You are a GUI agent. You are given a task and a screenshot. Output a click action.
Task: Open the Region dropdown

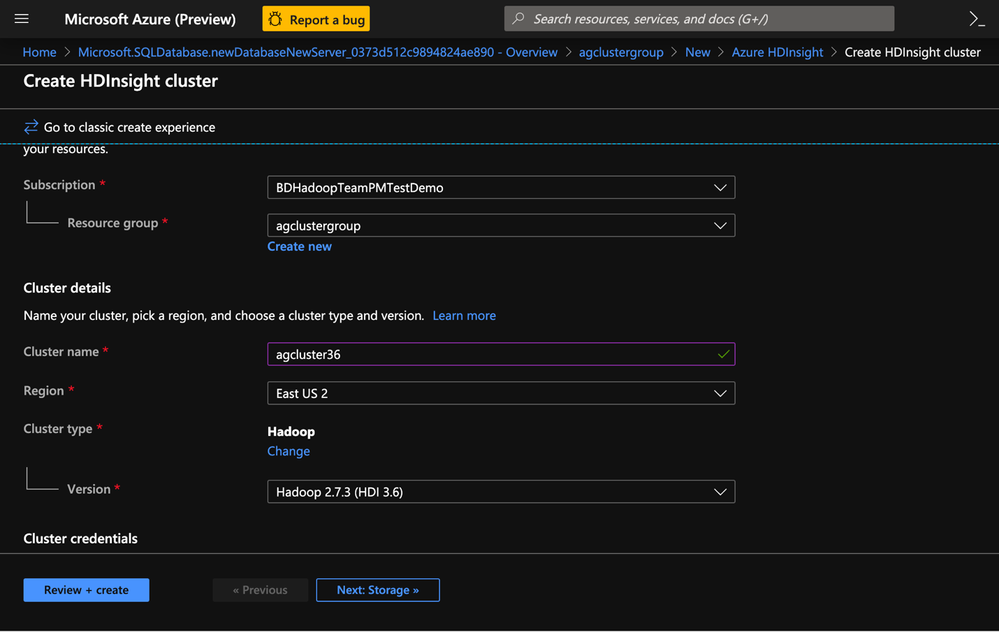pos(500,394)
